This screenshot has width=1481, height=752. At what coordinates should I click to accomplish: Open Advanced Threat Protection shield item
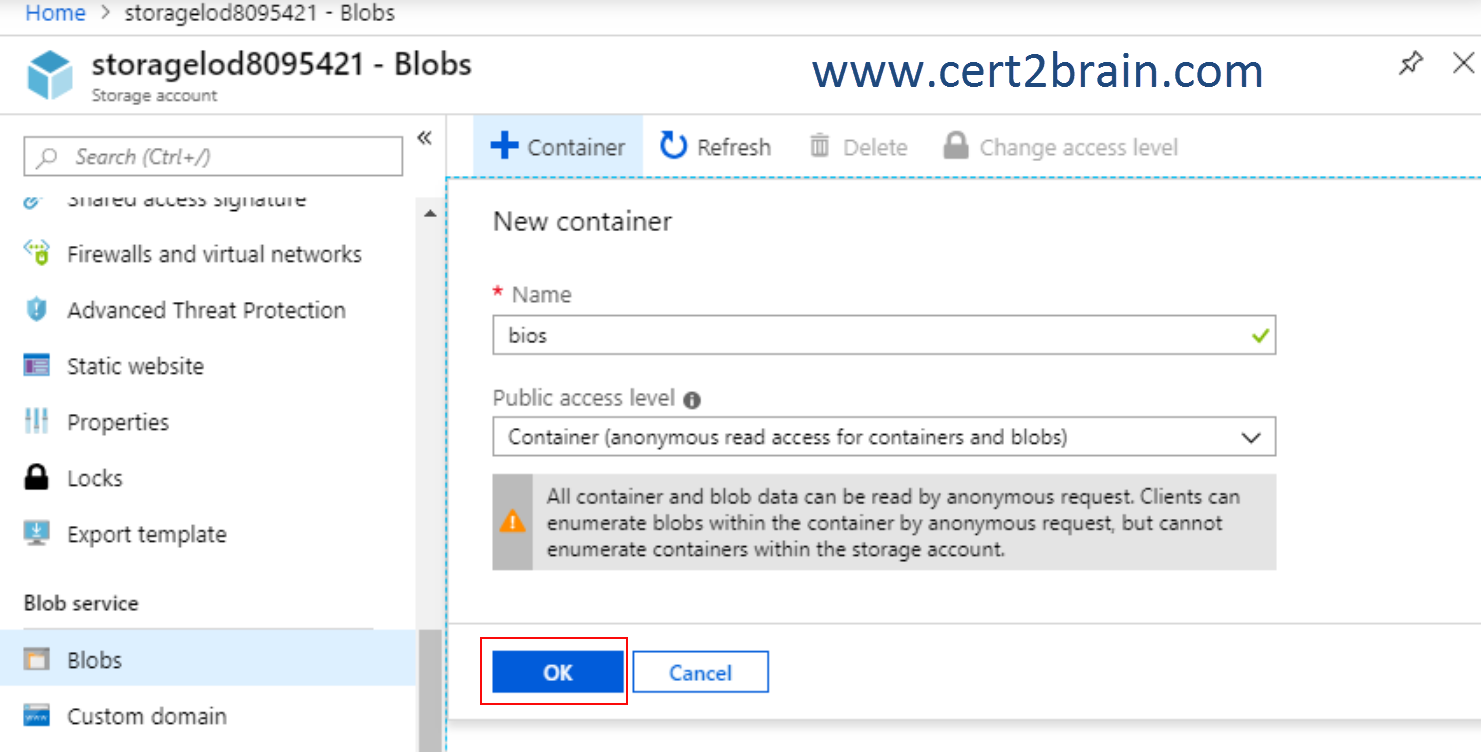pyautogui.click(x=207, y=310)
